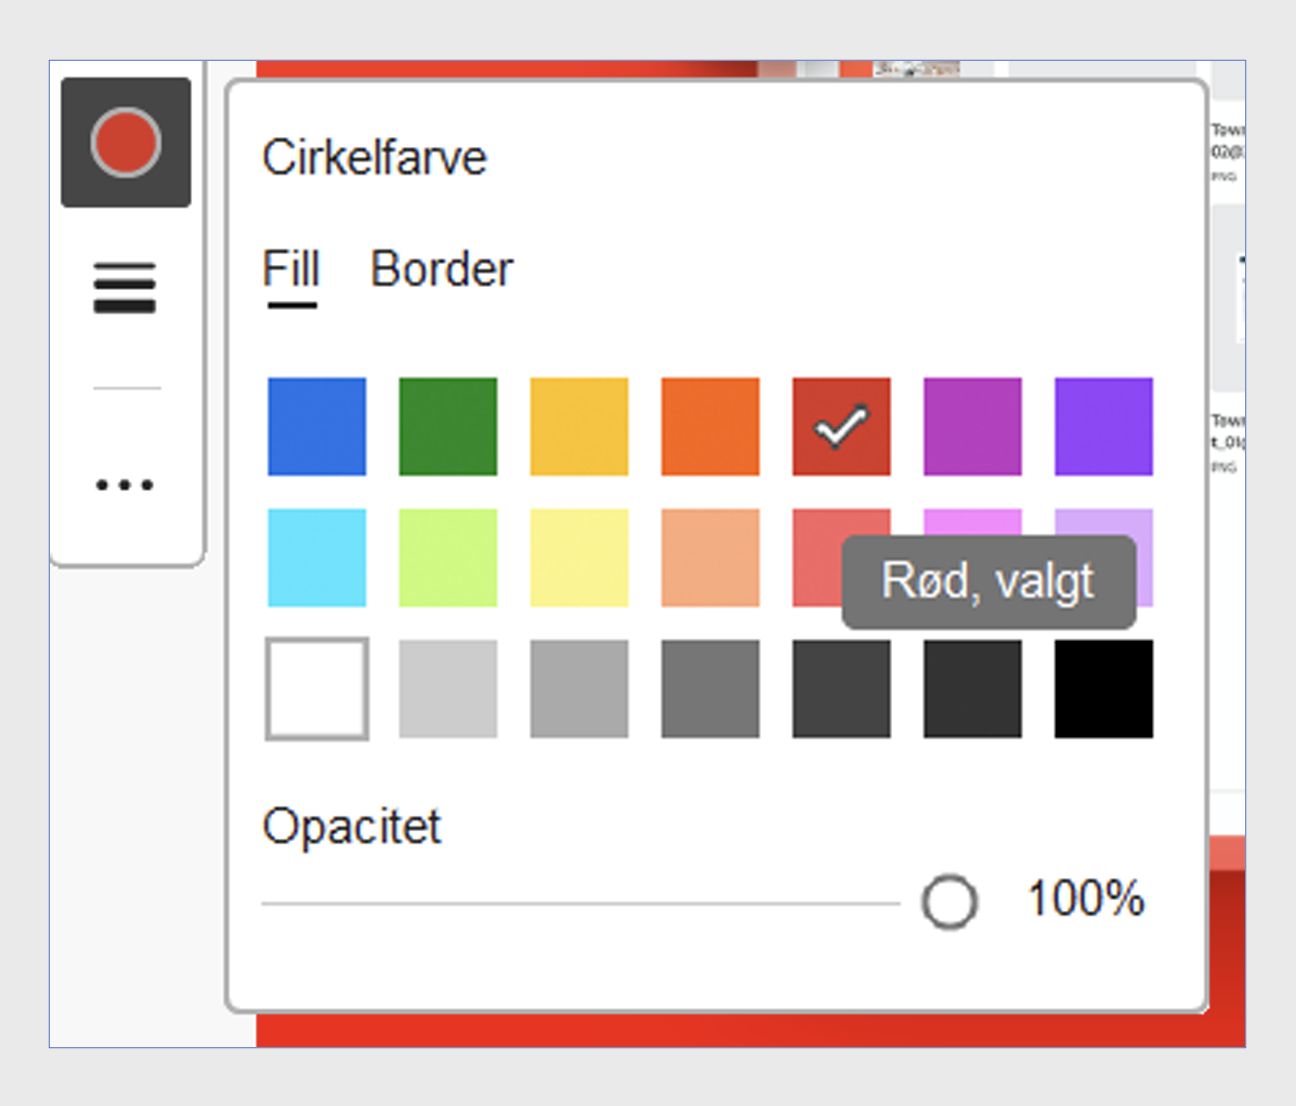Choose the light peach color swatch
This screenshot has height=1106, width=1296.
point(710,558)
